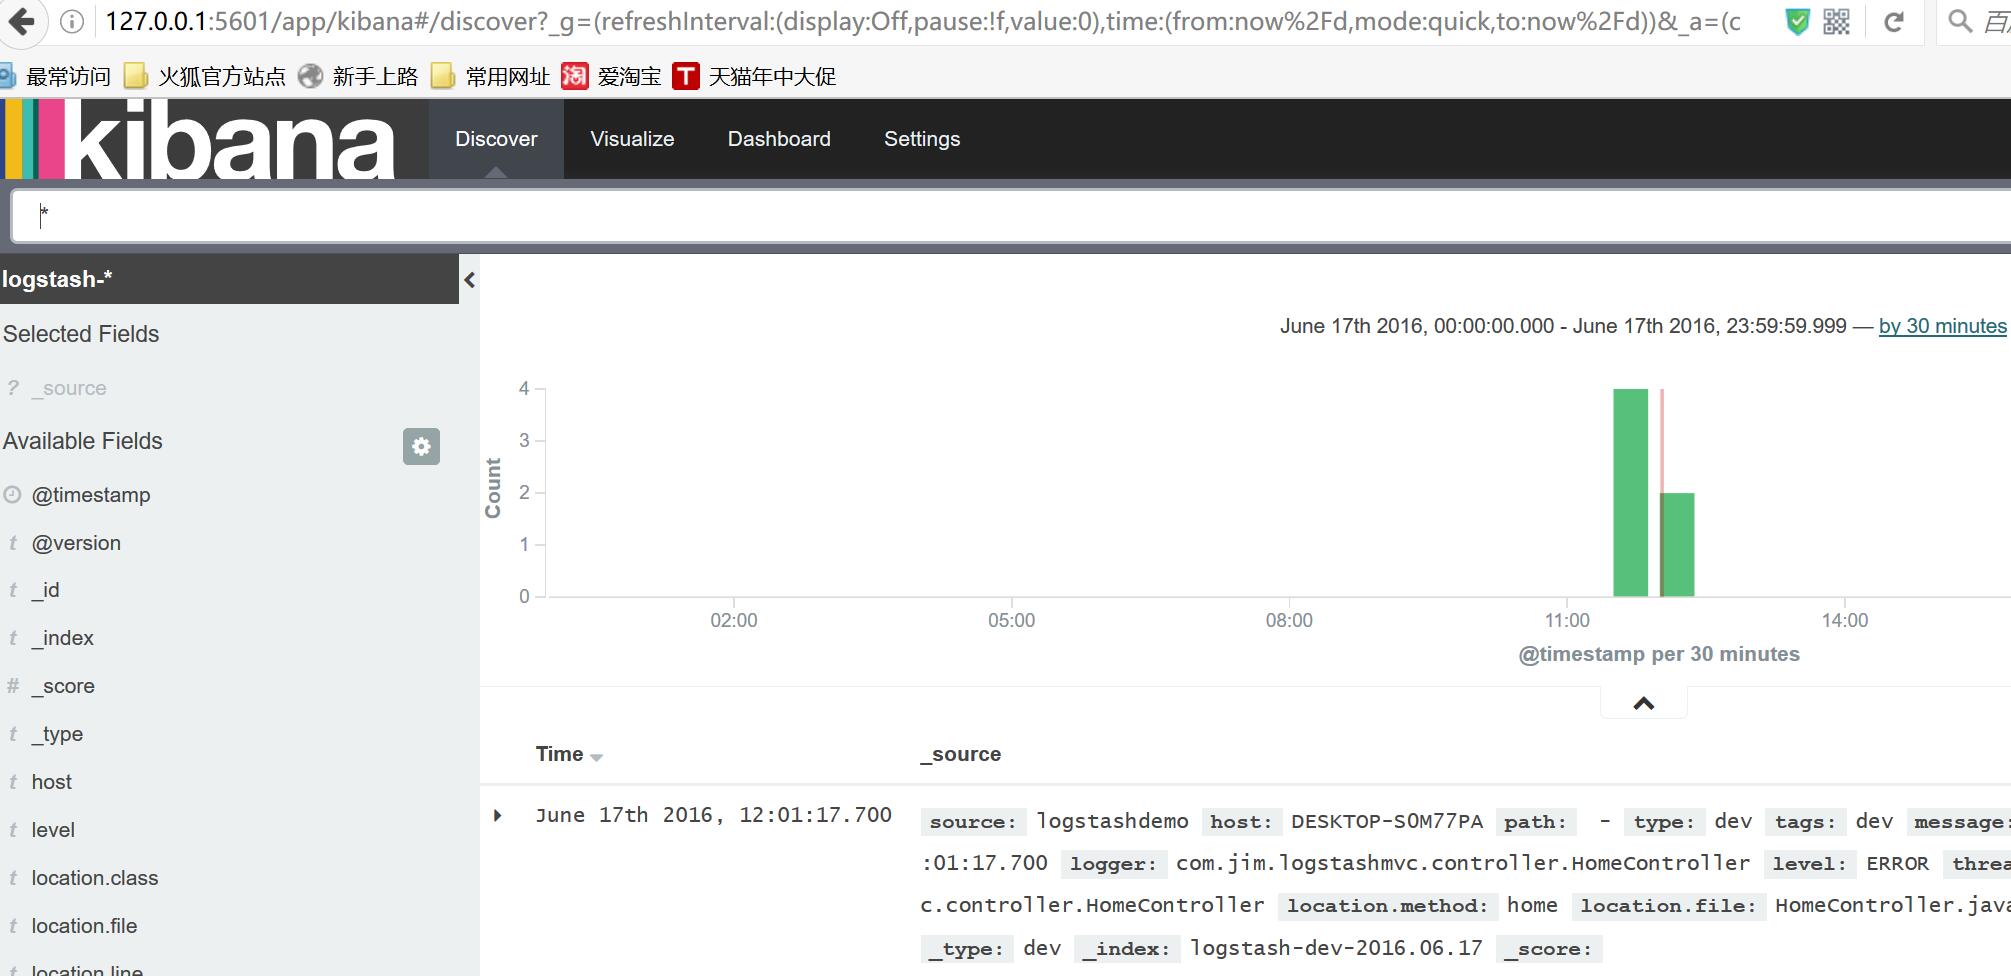
Task: Select the location.class field
Action: click(95, 878)
